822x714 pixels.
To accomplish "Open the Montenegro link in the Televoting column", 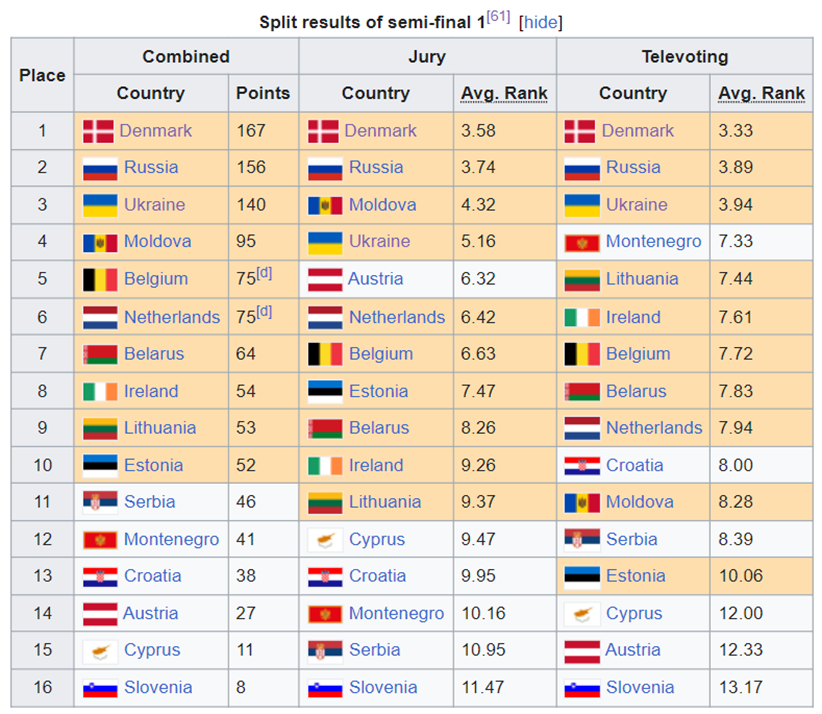I will click(653, 242).
